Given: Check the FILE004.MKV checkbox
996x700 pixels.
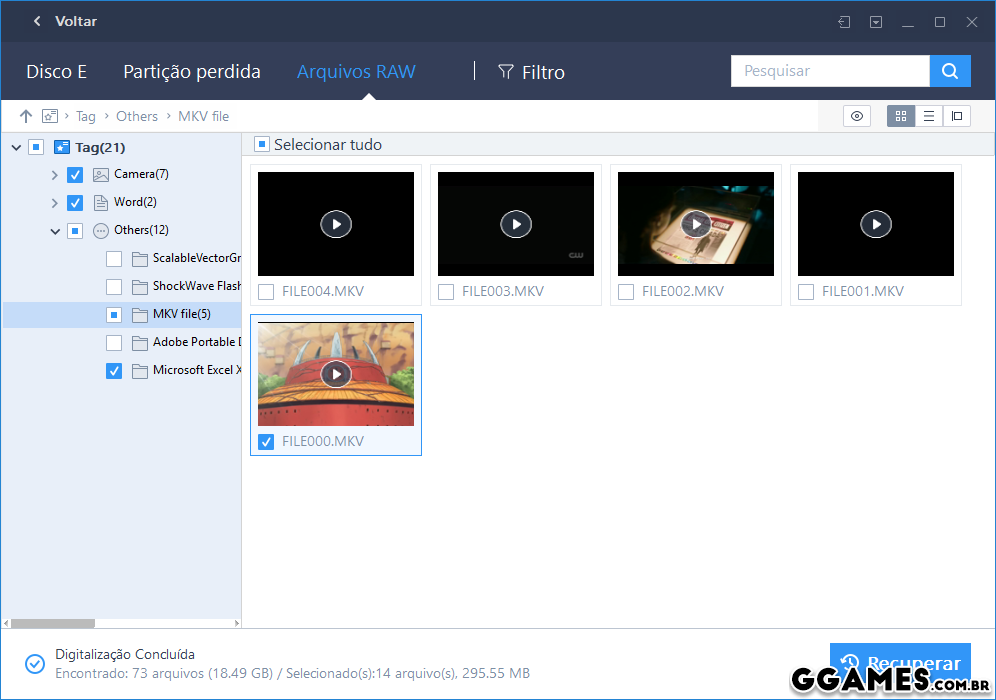Looking at the screenshot, I should tap(266, 292).
